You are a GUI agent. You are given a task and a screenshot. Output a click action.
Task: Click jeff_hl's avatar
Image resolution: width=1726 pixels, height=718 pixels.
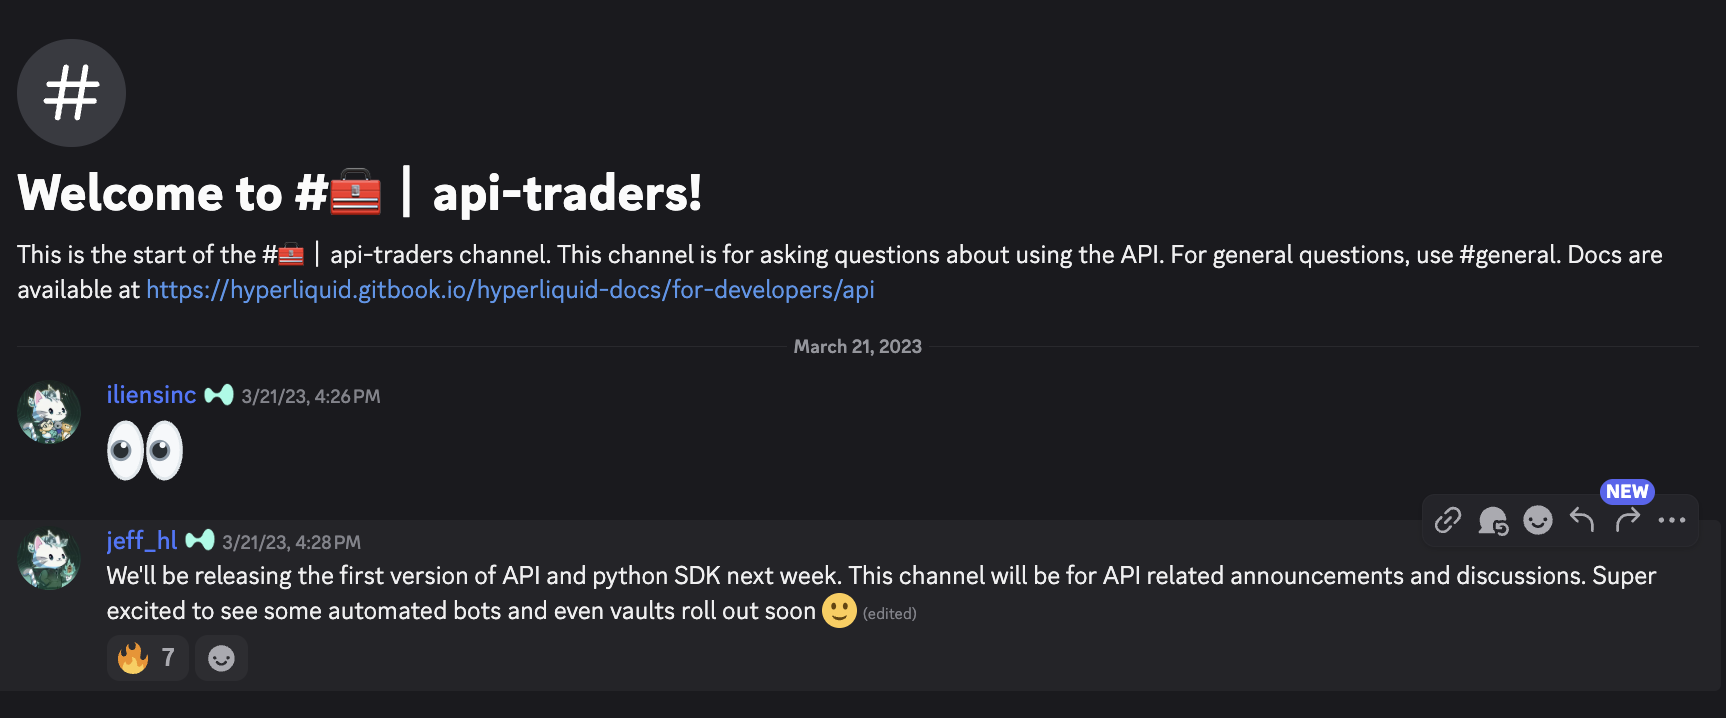click(x=48, y=558)
